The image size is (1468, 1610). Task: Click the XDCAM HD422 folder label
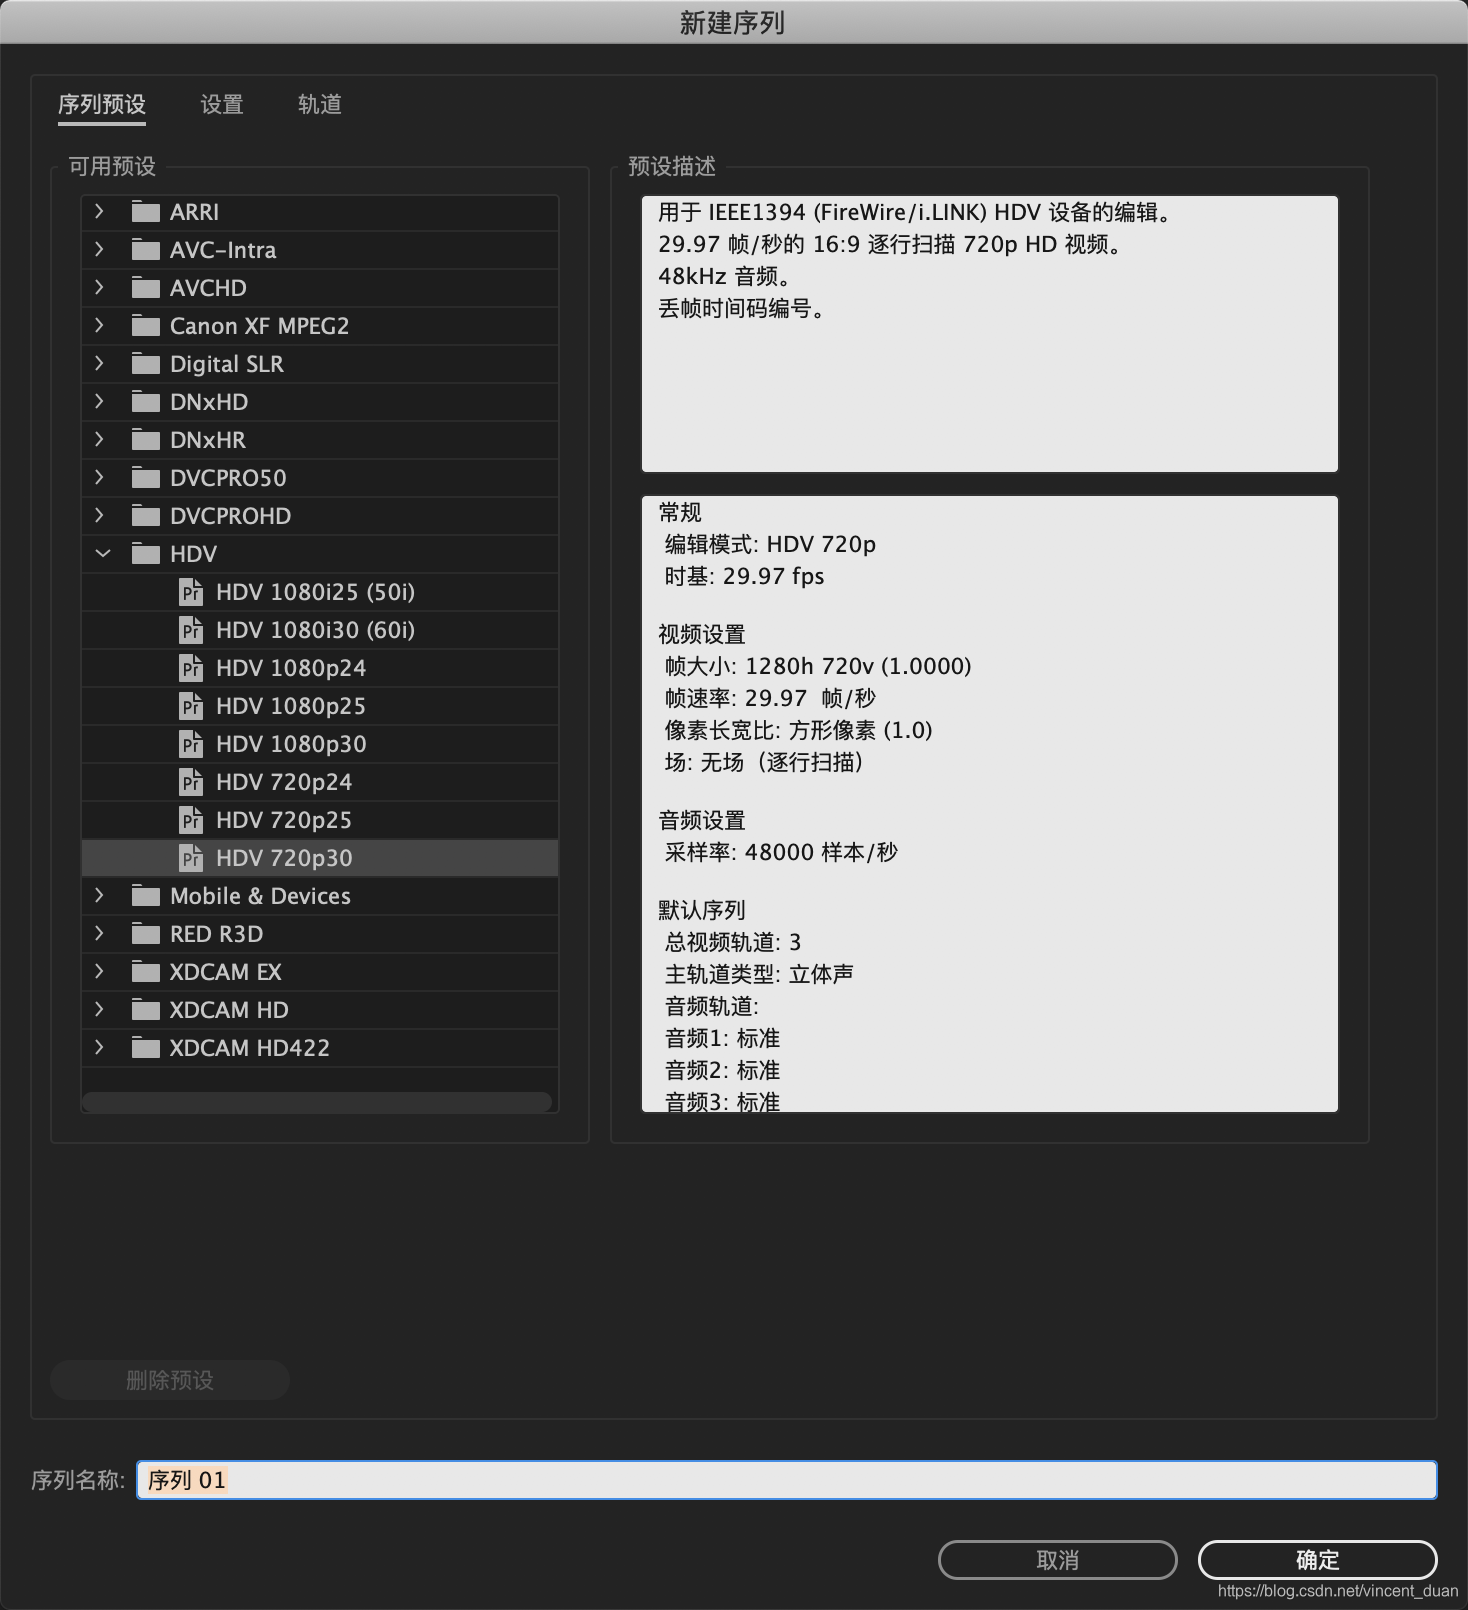pyautogui.click(x=250, y=1048)
